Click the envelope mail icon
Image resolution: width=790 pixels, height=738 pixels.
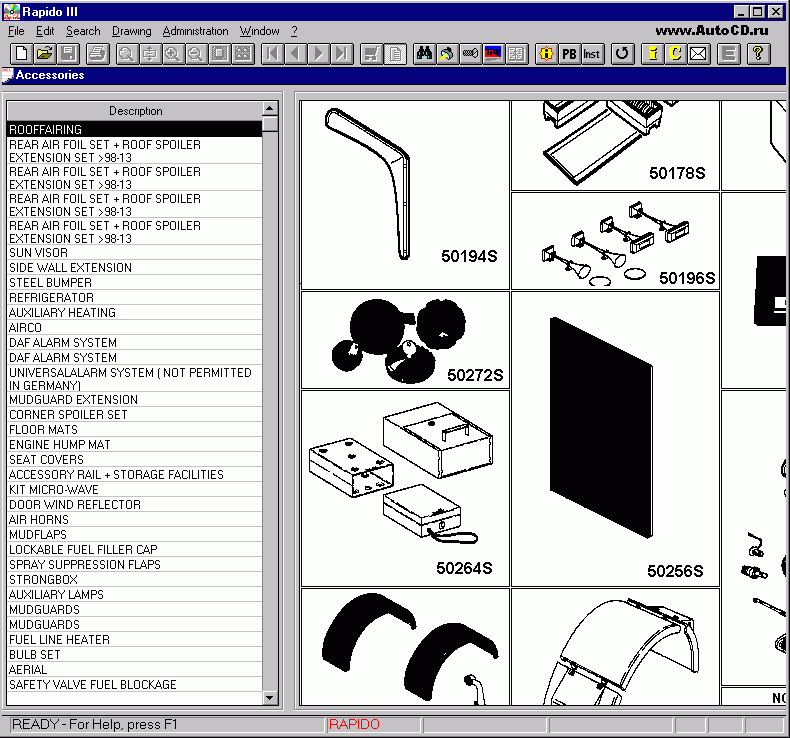click(699, 53)
